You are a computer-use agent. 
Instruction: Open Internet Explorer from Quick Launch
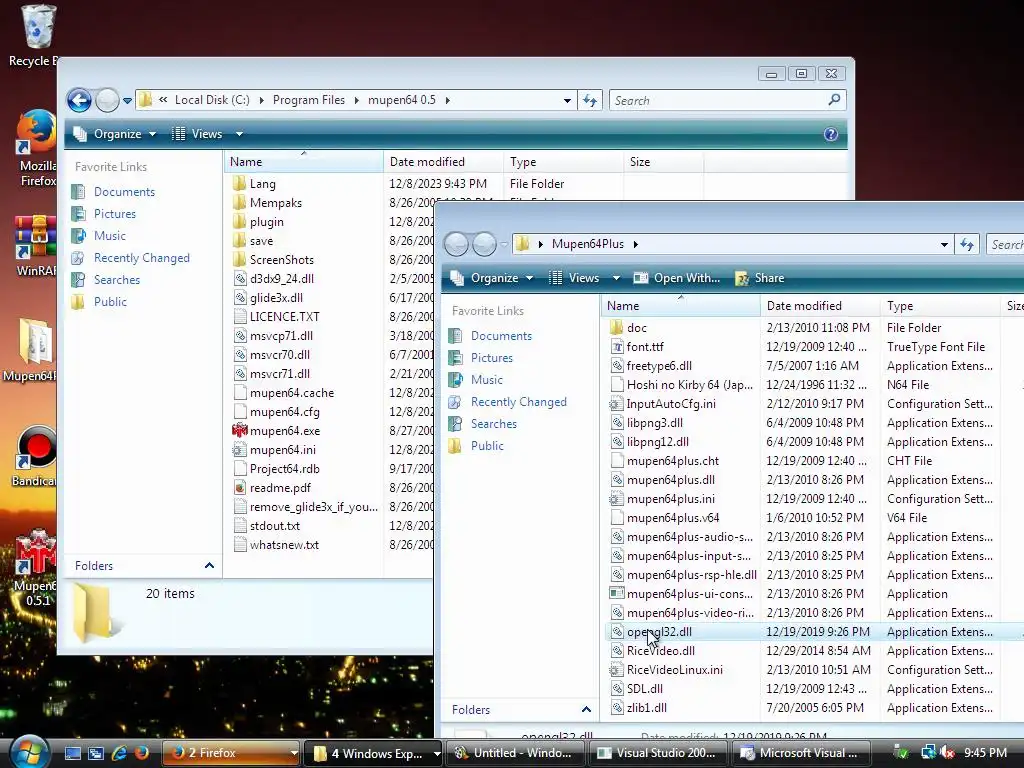119,753
